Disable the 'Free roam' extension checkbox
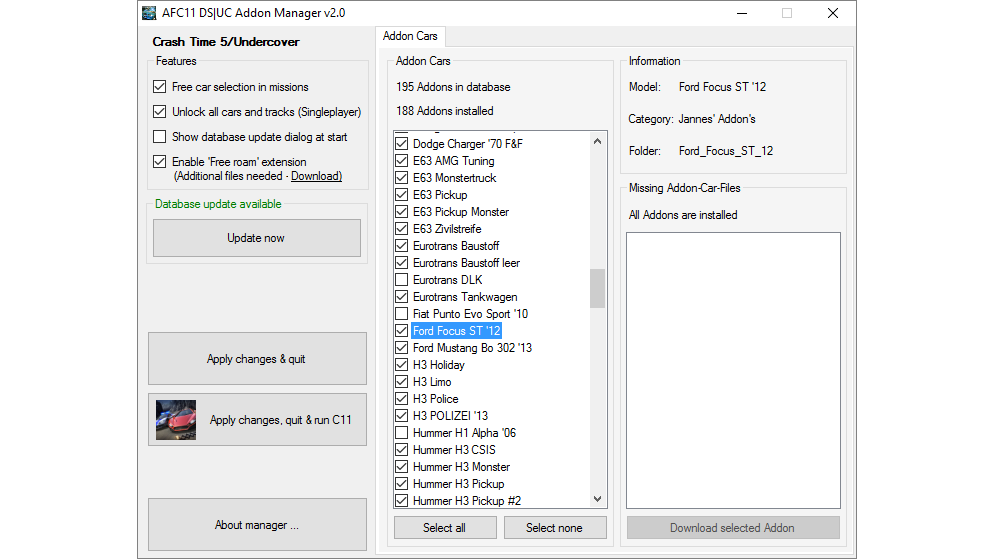 pyautogui.click(x=160, y=162)
